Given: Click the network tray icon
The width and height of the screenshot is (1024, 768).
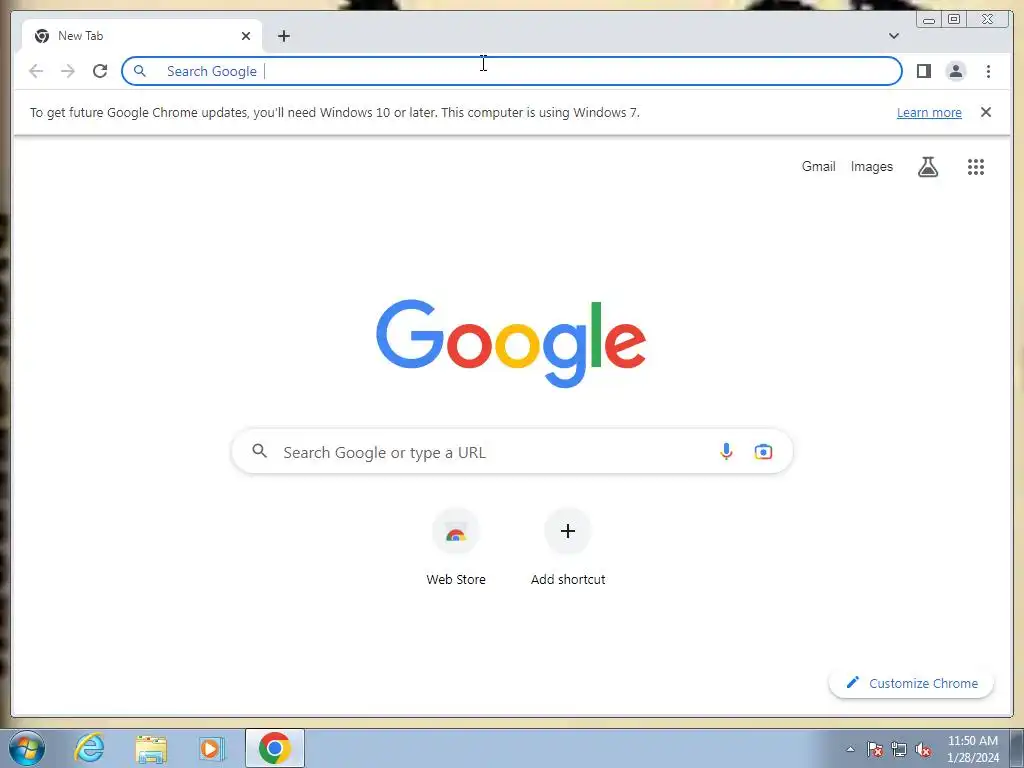Looking at the screenshot, I should point(899,749).
